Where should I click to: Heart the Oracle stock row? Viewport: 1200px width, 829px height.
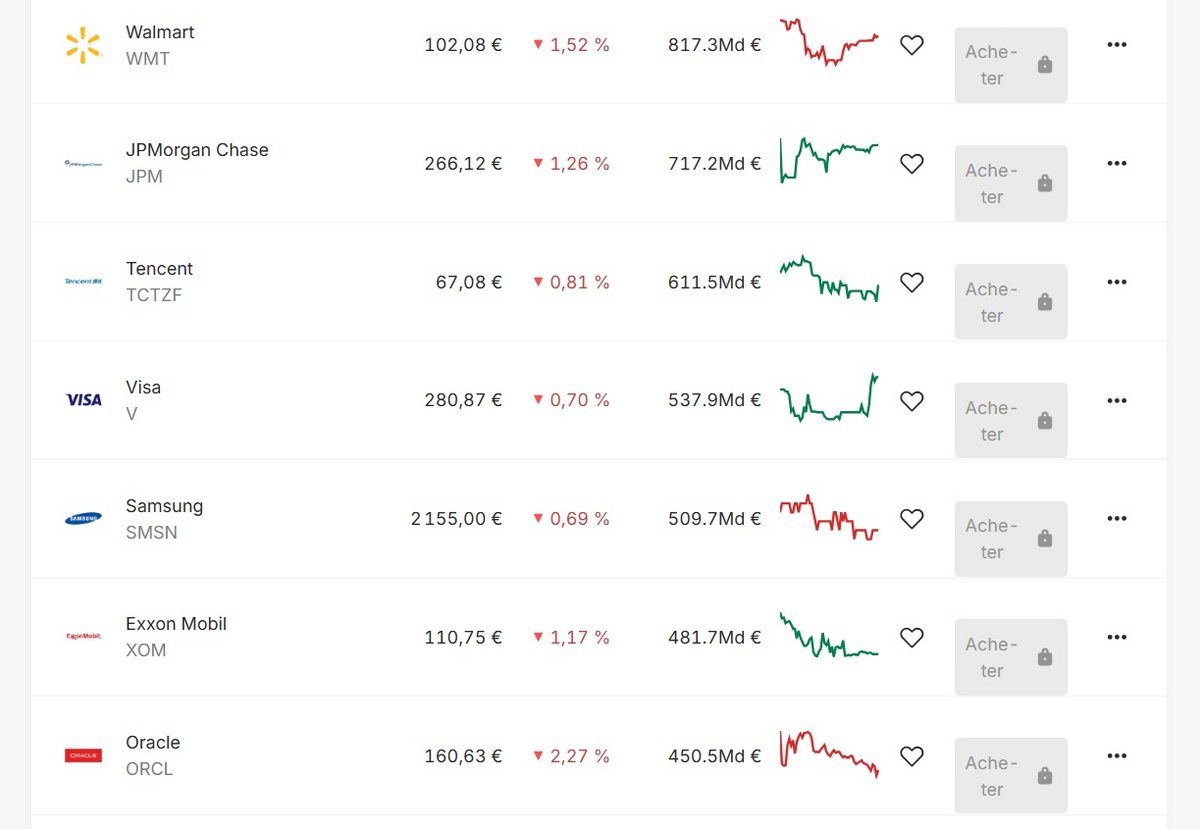[x=911, y=756]
